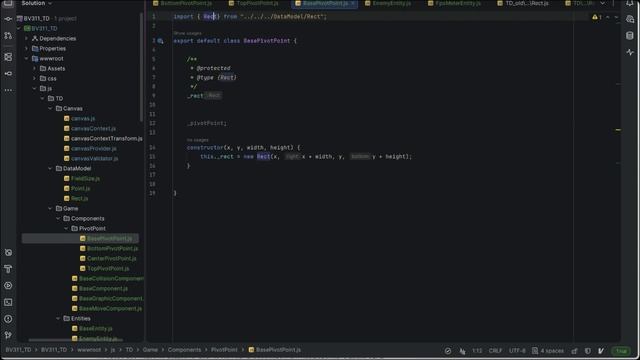The image size is (640, 360).
Task: Open the Dynamic Program Analysis pulse icon
Action: point(630,52)
